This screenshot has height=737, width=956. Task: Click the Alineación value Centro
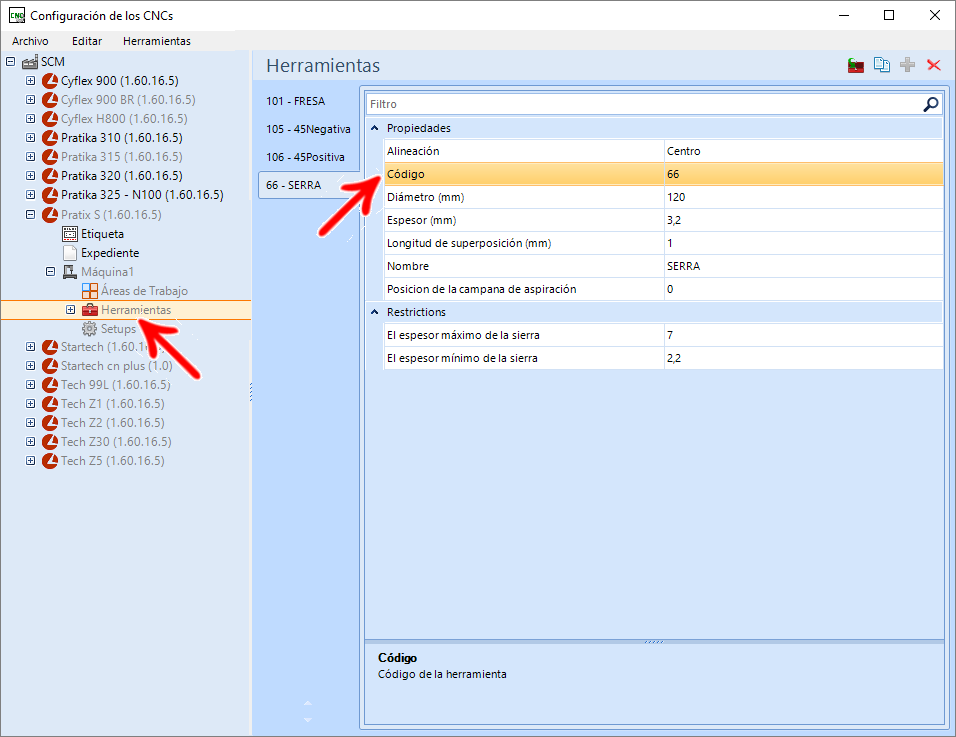[x=803, y=151]
